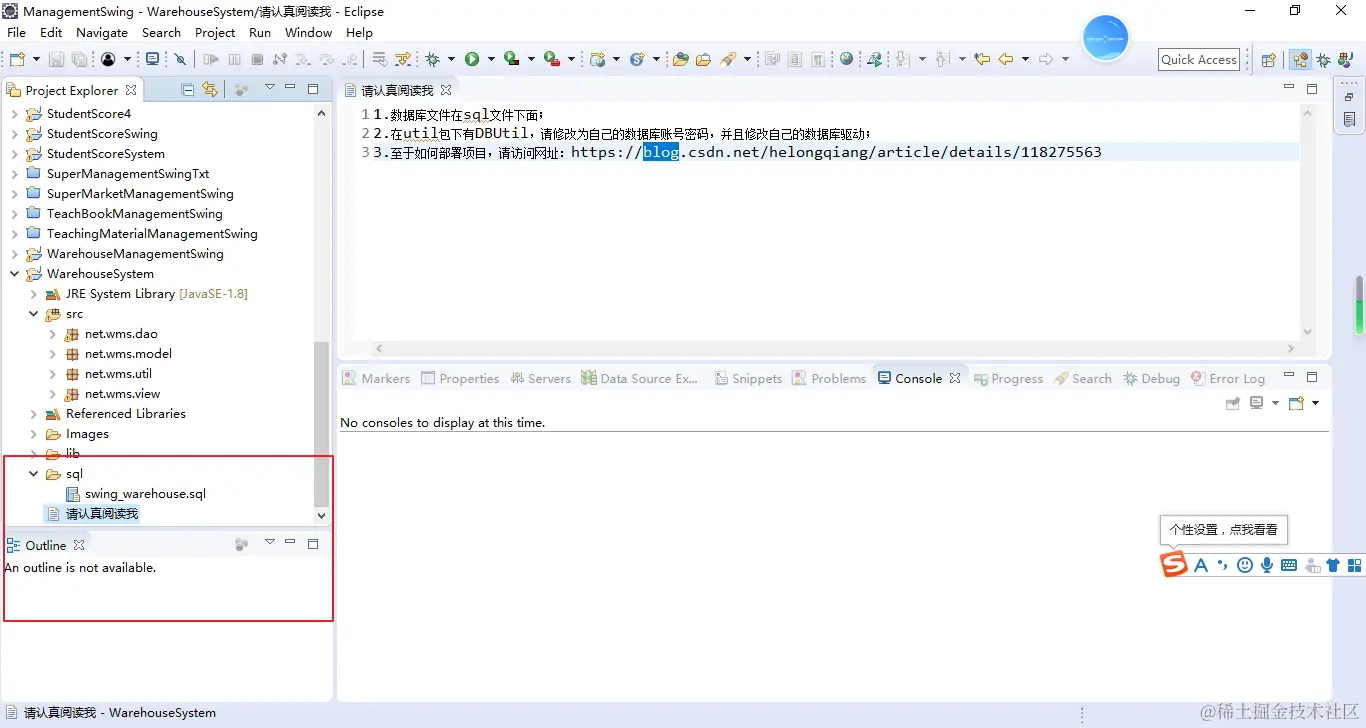Click the Quick Access search field
Image resolution: width=1366 pixels, height=728 pixels.
coord(1199,59)
